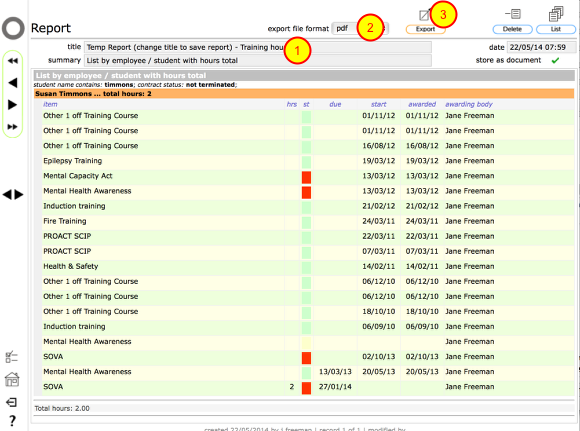Click the 'item' column header
Screen dimensions: 580x431
point(50,104)
